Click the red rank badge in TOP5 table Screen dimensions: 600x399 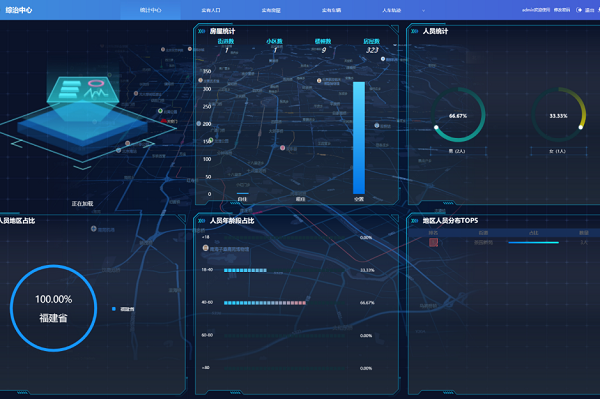point(433,242)
